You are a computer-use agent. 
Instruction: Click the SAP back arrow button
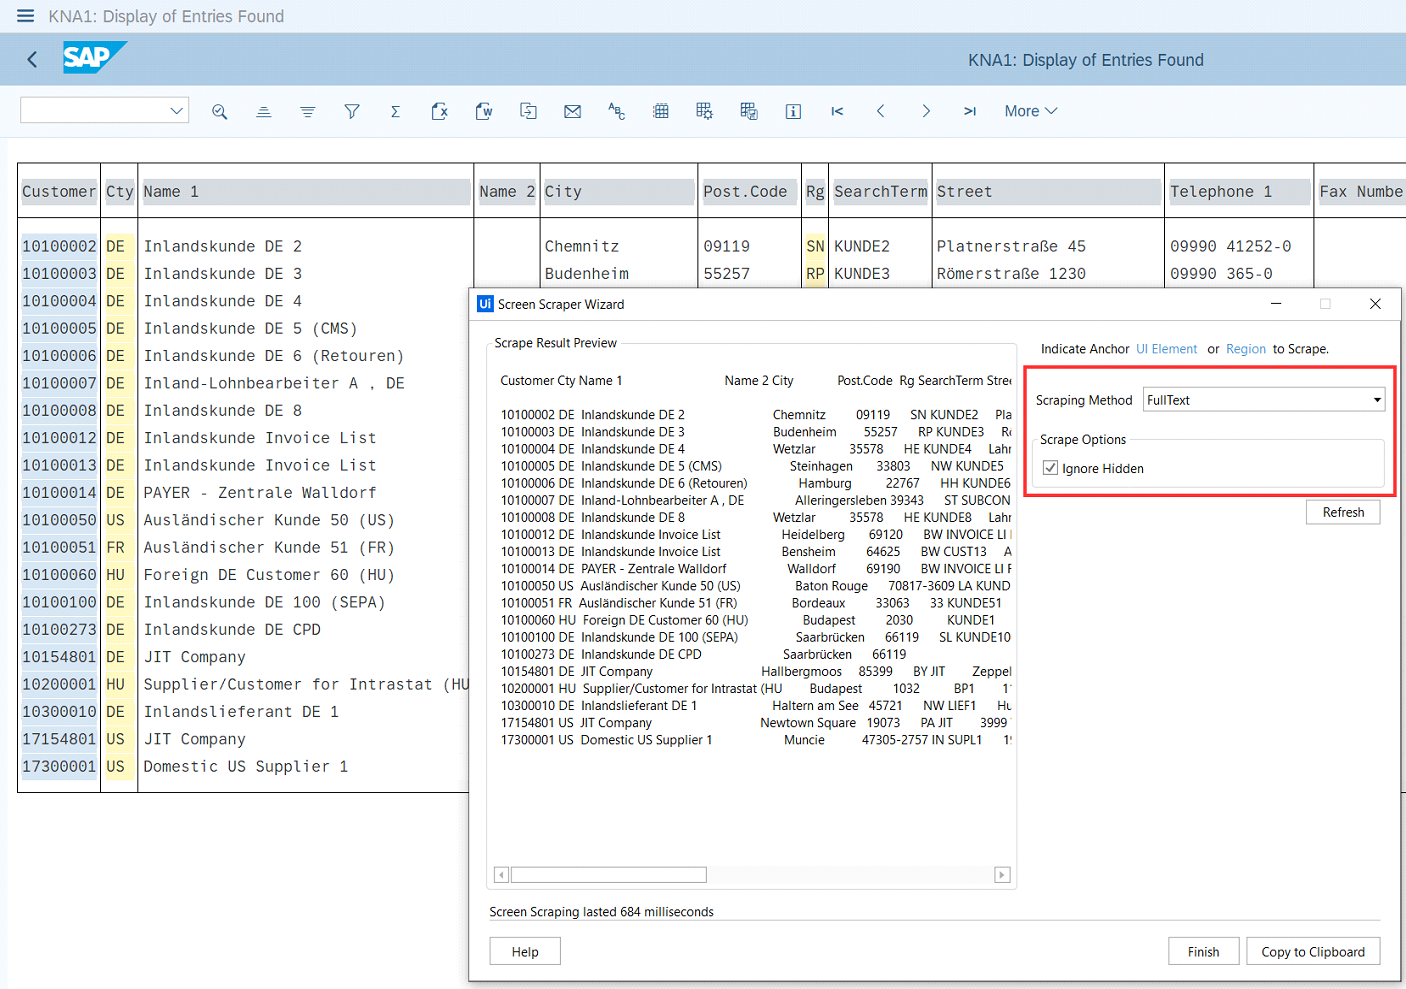coord(32,59)
